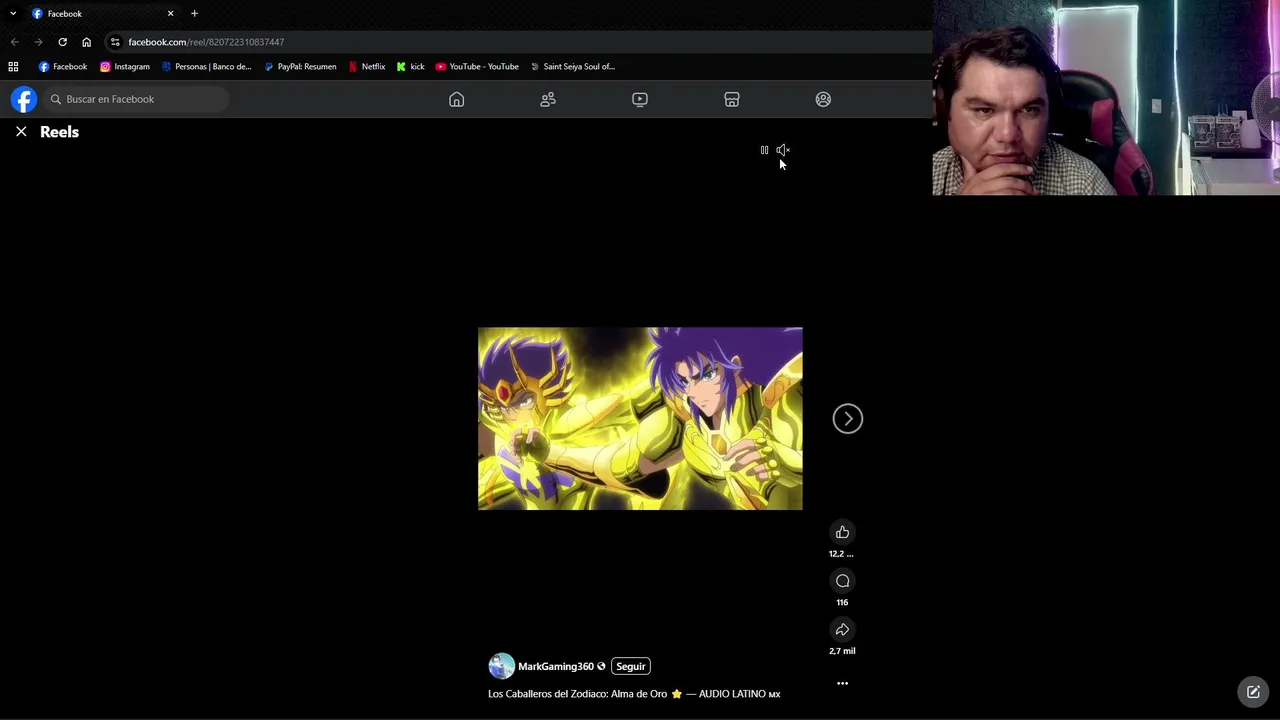
Task: Open the reel more options menu
Action: 842,683
